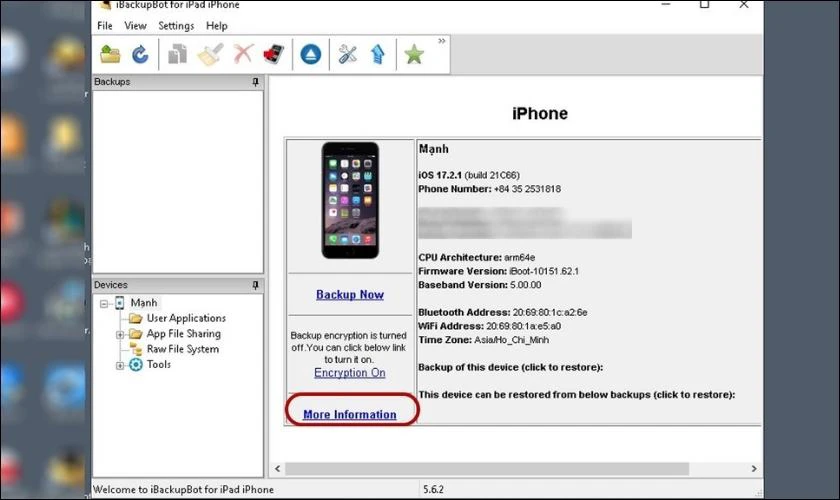Image resolution: width=840 pixels, height=500 pixels.
Task: Click the horizontal scrollbar right arrow
Action: [754, 469]
